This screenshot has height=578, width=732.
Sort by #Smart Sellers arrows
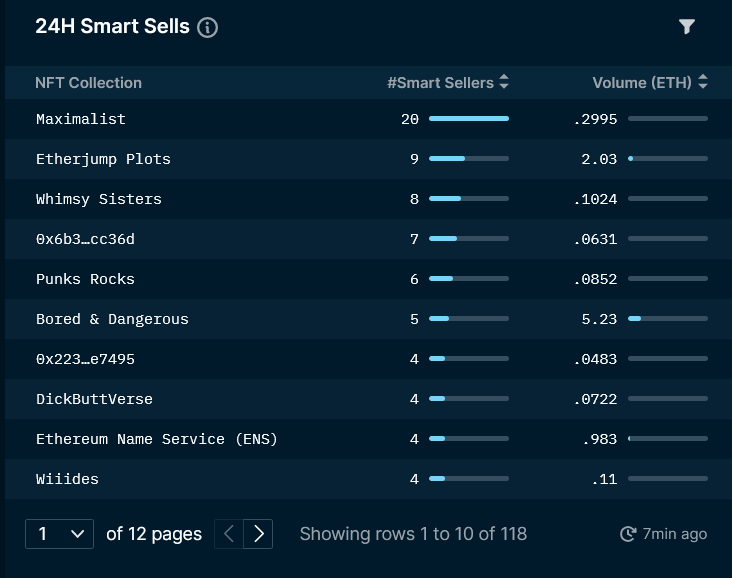point(504,82)
